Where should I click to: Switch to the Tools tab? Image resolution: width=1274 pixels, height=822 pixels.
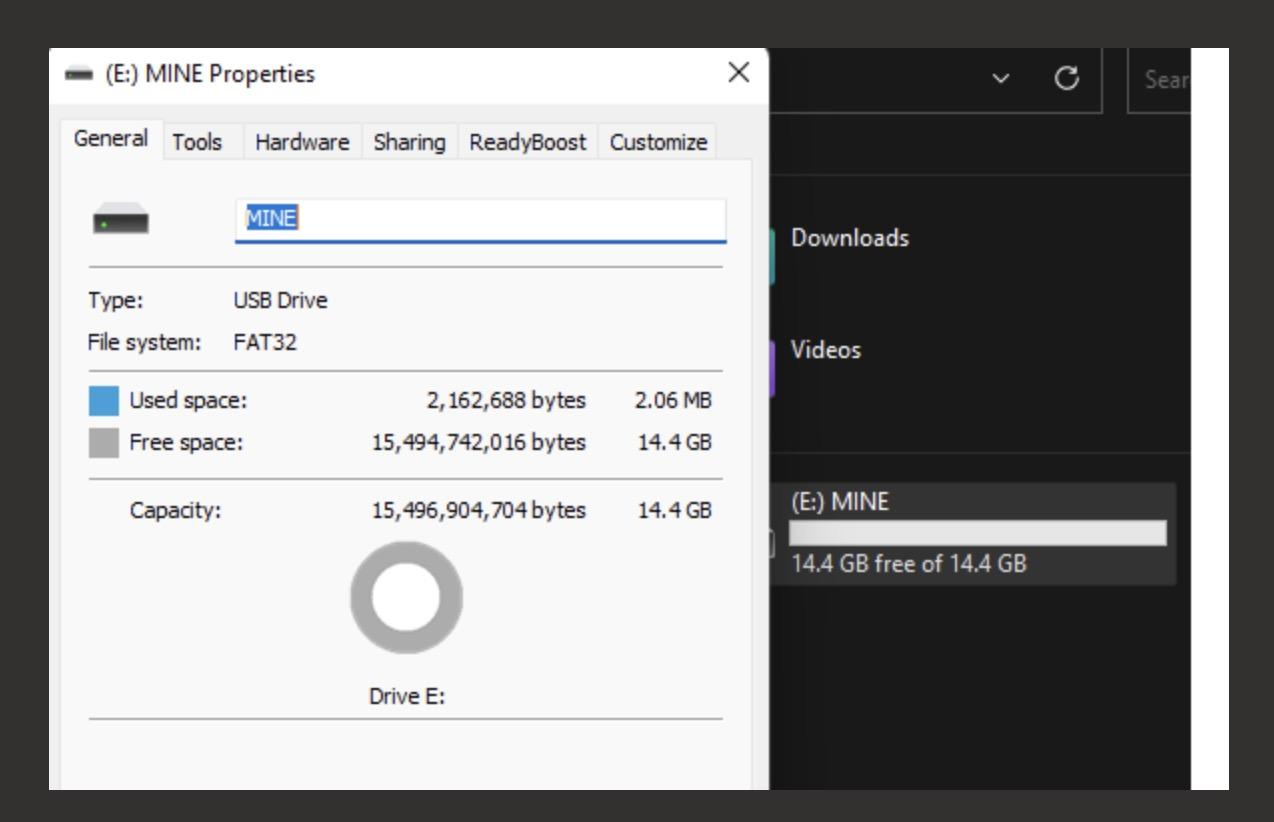(197, 143)
